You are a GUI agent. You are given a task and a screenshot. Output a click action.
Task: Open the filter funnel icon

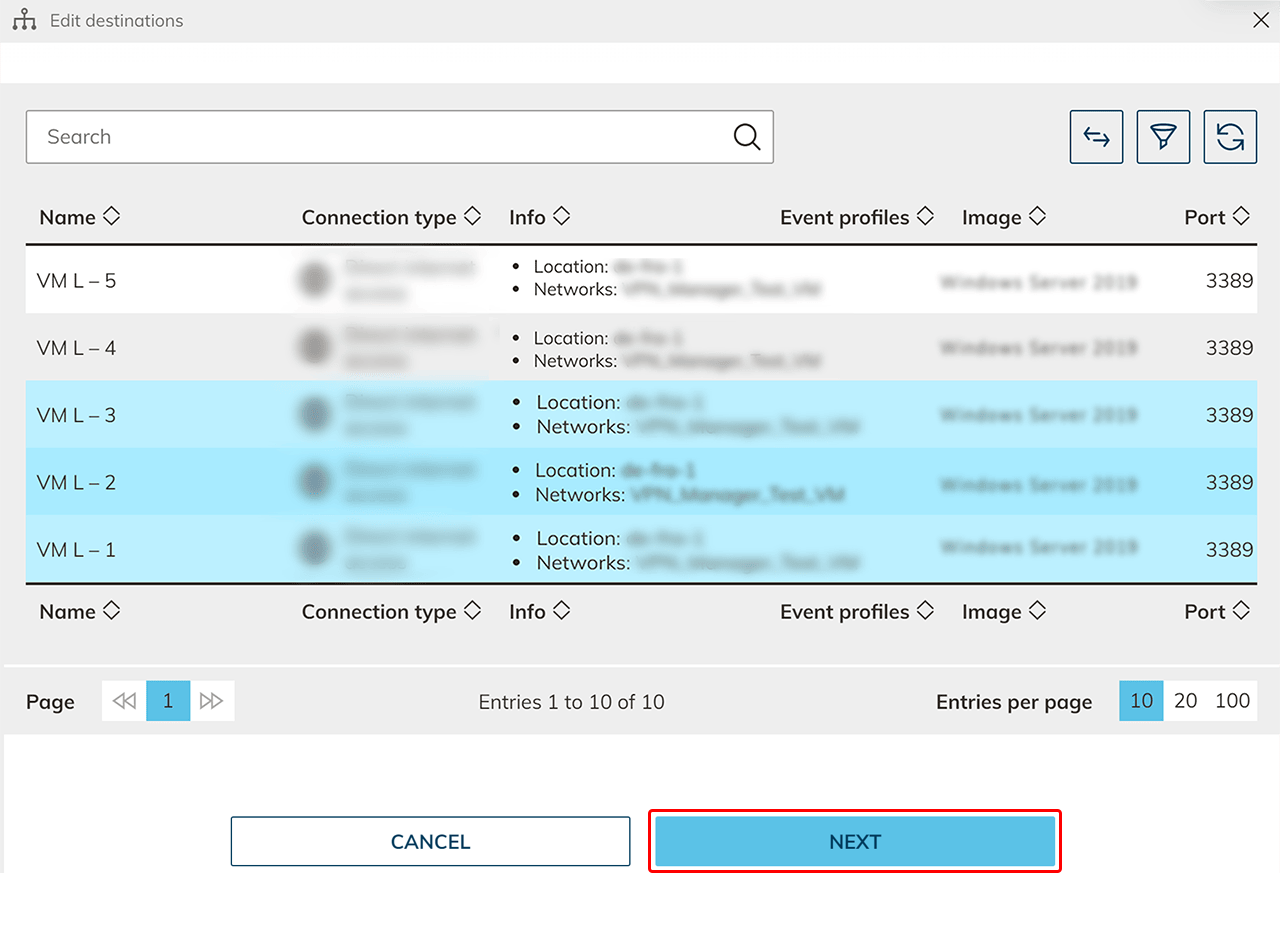[1163, 137]
